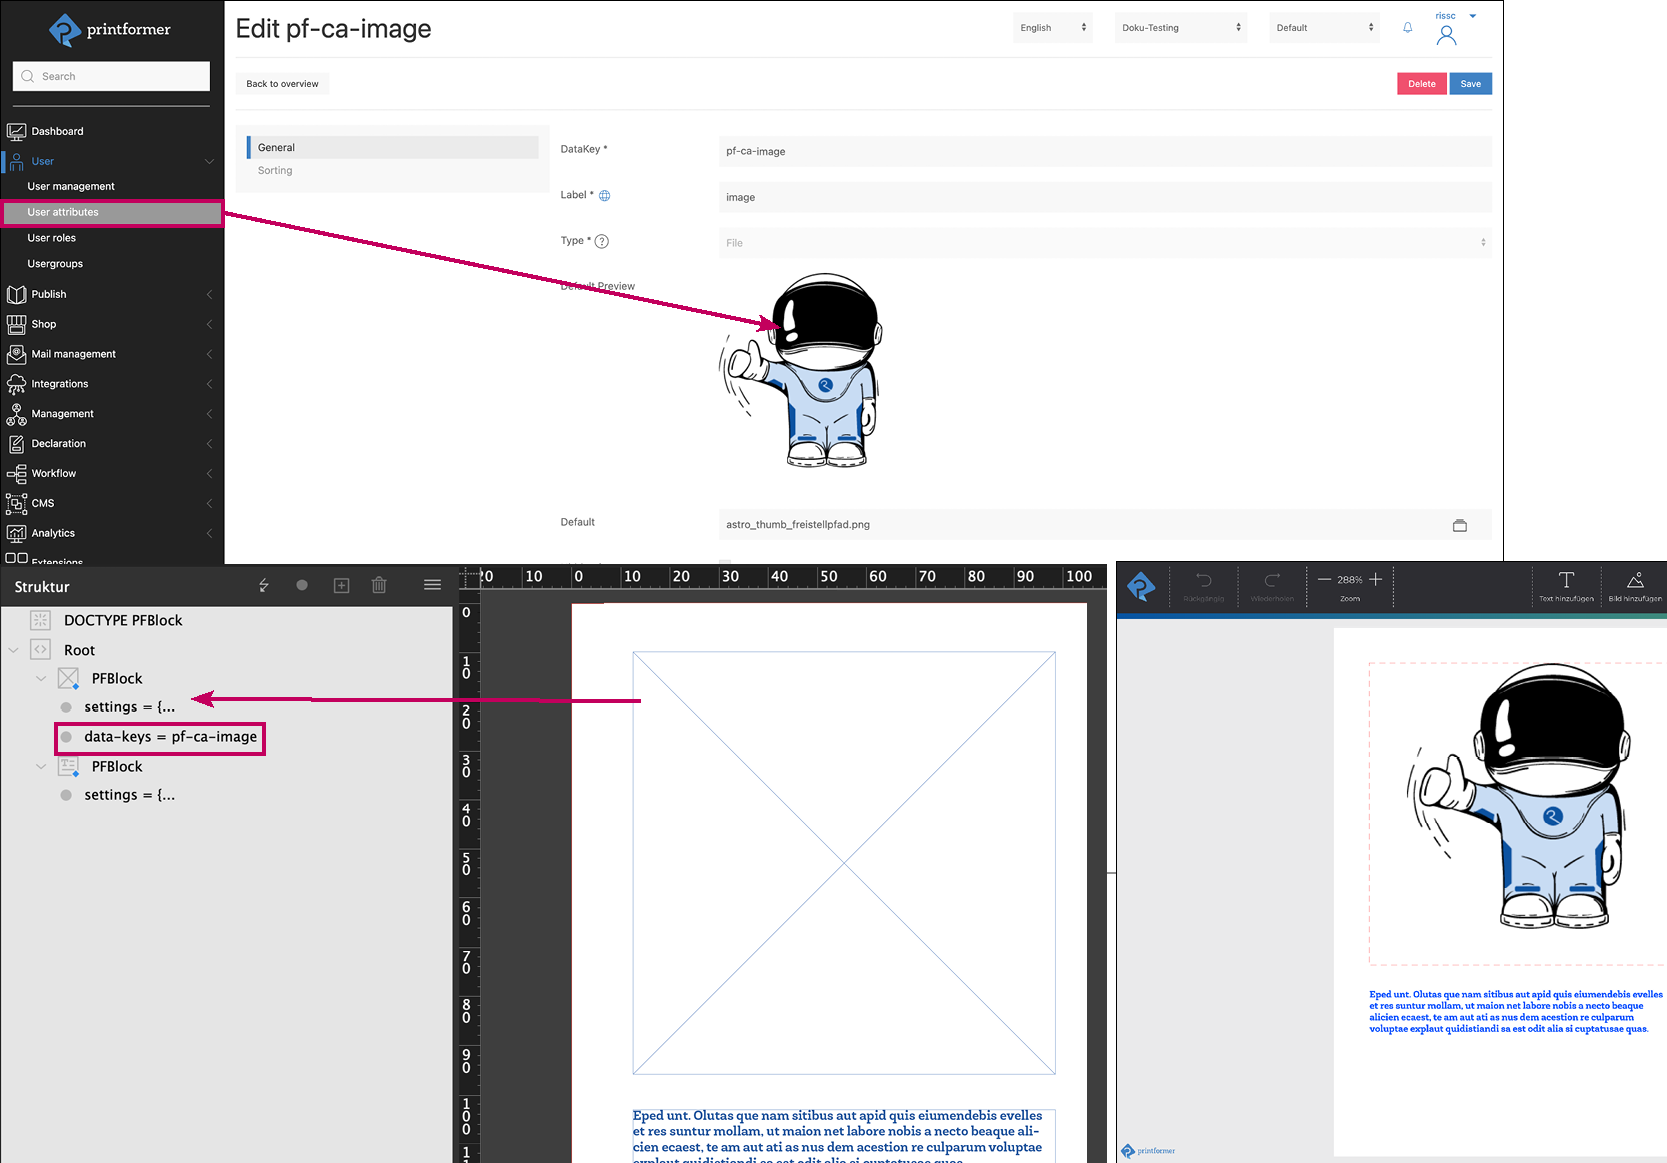The image size is (1667, 1163).
Task: Open the Doku-Testing selector dropdown
Action: pos(1180,28)
